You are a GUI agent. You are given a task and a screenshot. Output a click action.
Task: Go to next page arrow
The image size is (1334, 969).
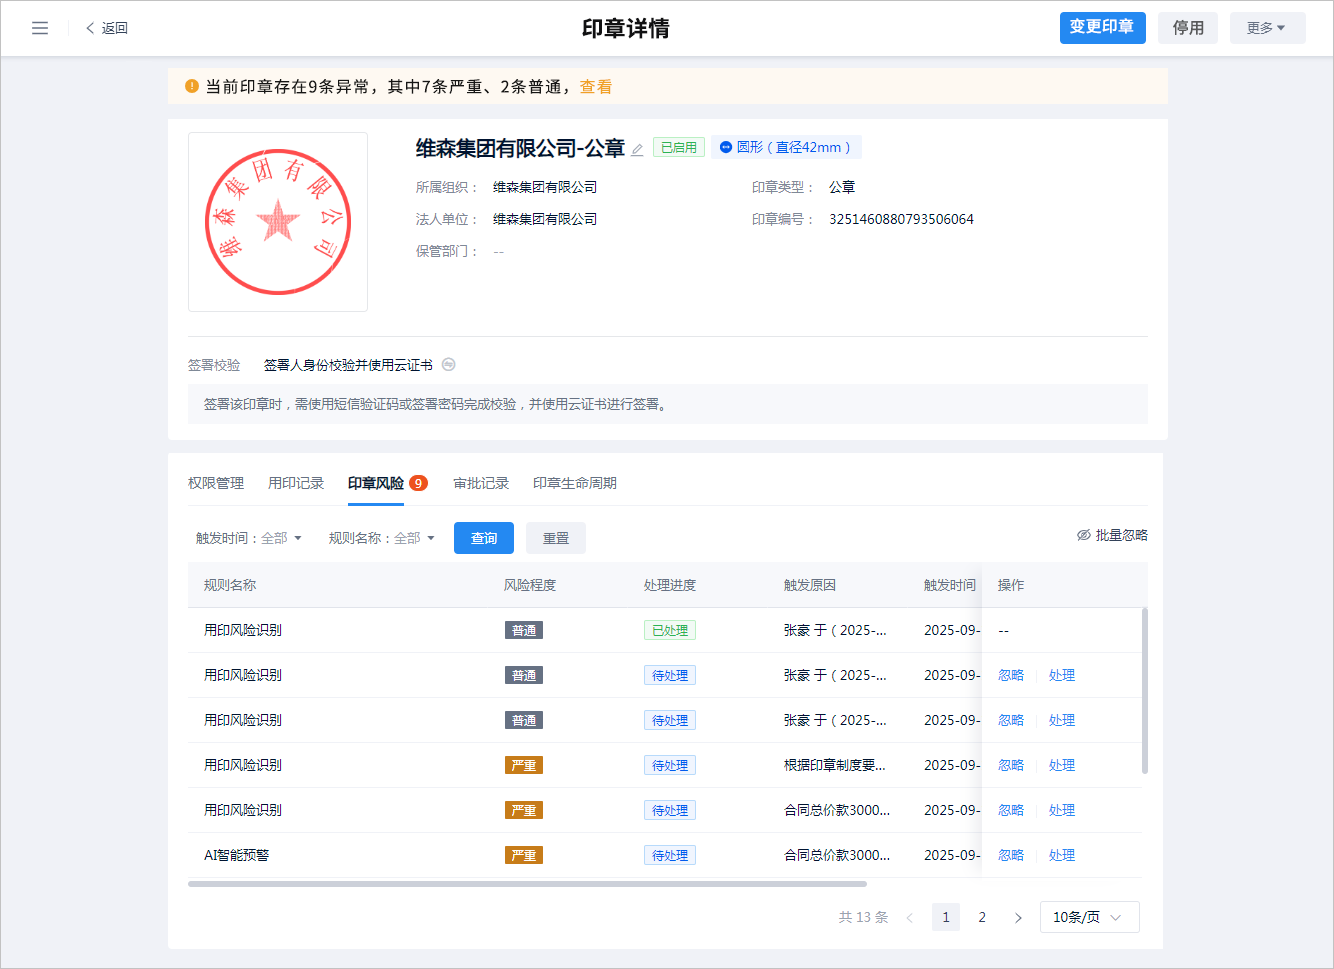coord(1018,917)
